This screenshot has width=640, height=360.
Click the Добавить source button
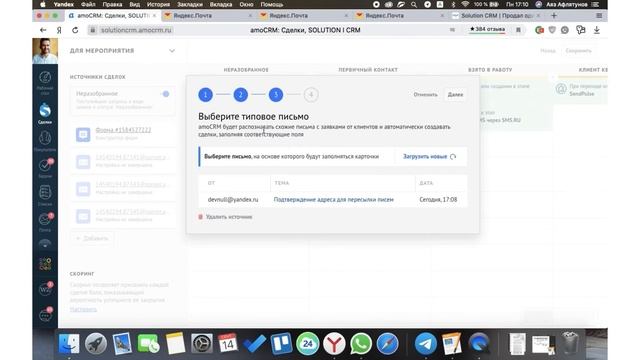(x=92, y=238)
